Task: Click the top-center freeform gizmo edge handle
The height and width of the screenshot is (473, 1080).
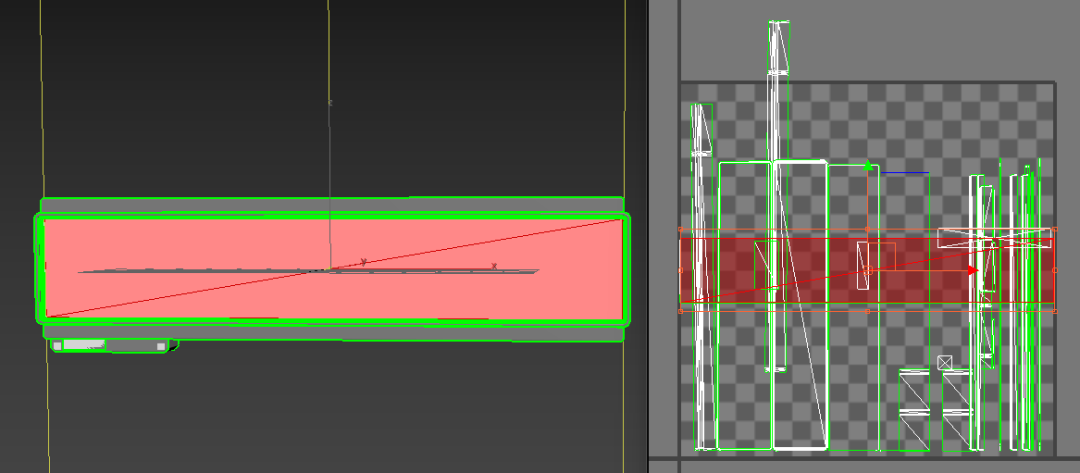Action: (868, 229)
